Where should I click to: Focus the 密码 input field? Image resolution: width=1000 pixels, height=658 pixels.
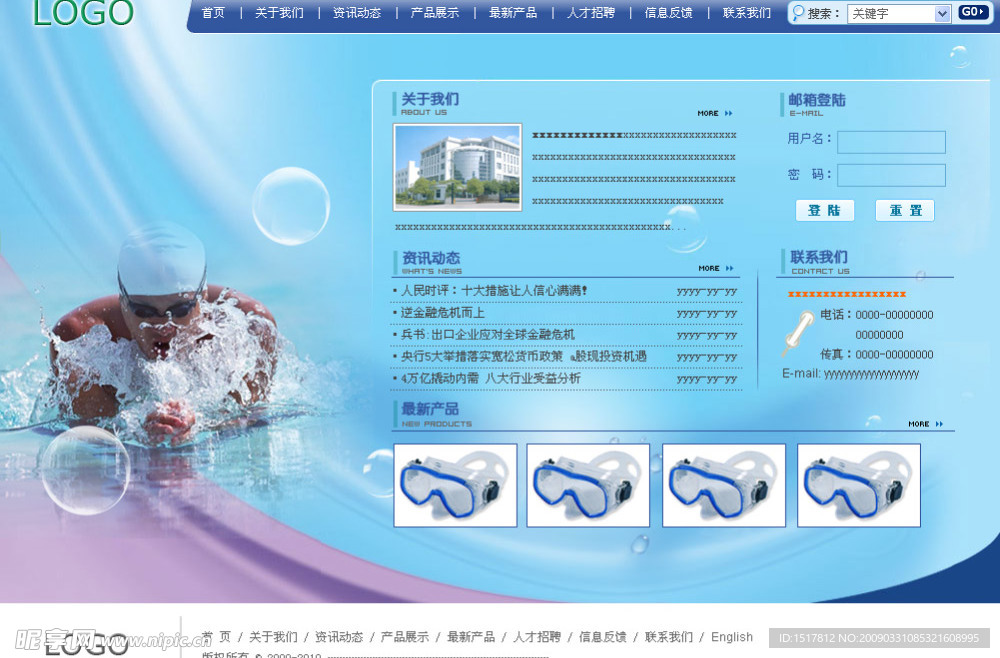892,175
